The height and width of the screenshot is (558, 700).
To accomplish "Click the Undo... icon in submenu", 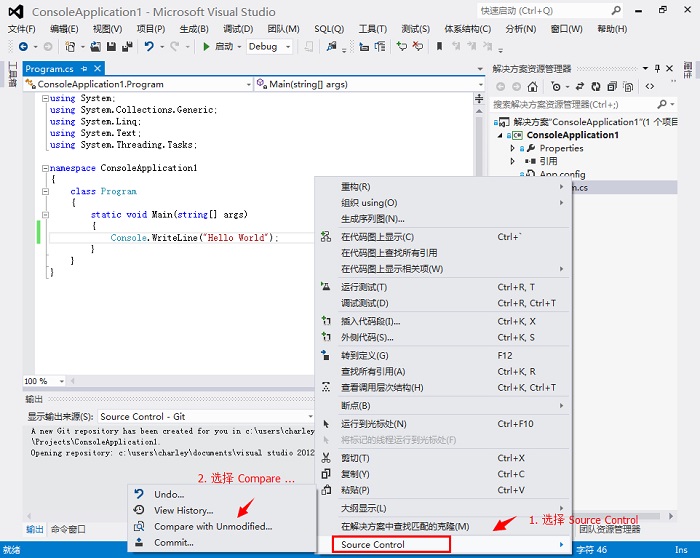I will pos(139,494).
